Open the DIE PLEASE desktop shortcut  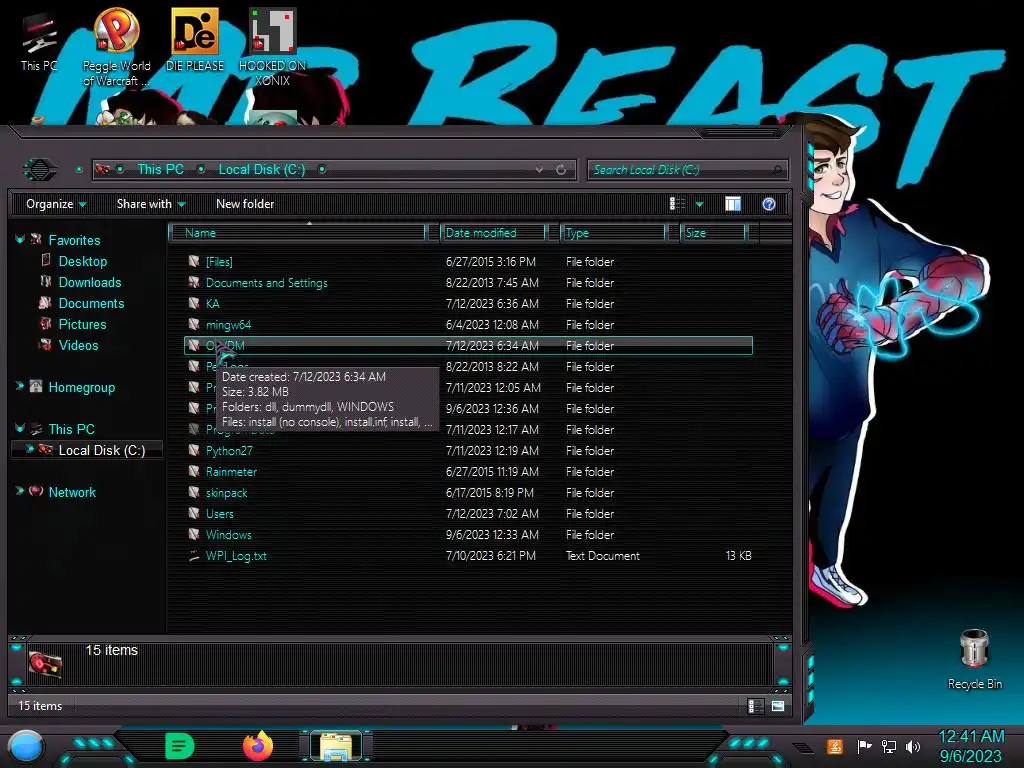195,39
